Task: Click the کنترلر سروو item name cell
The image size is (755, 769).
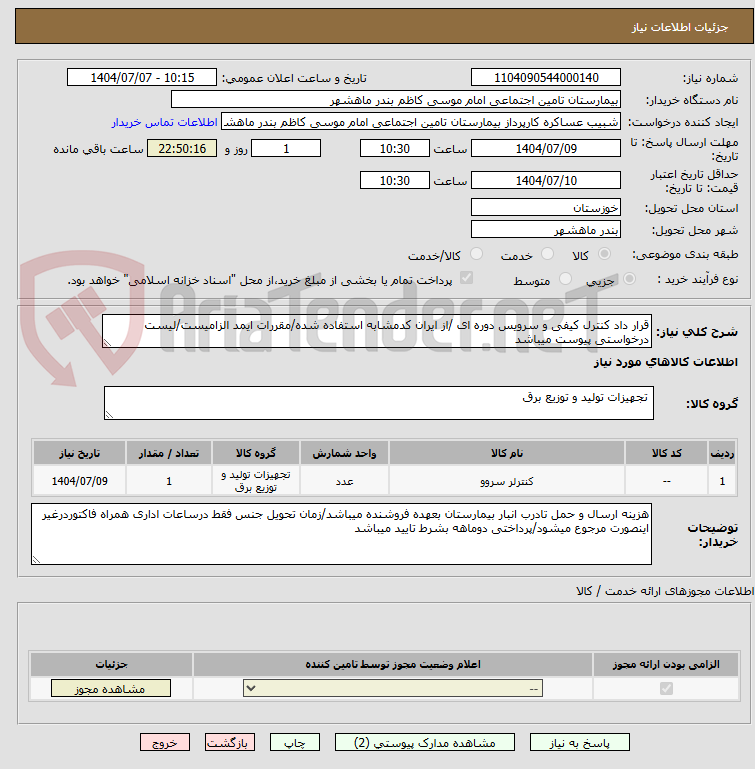Action: pos(507,481)
